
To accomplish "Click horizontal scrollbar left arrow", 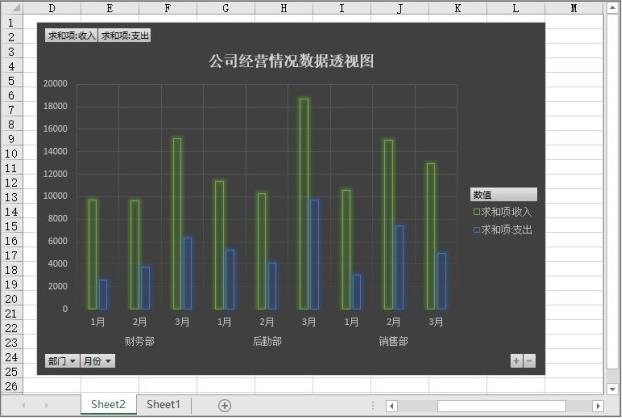I will point(392,406).
